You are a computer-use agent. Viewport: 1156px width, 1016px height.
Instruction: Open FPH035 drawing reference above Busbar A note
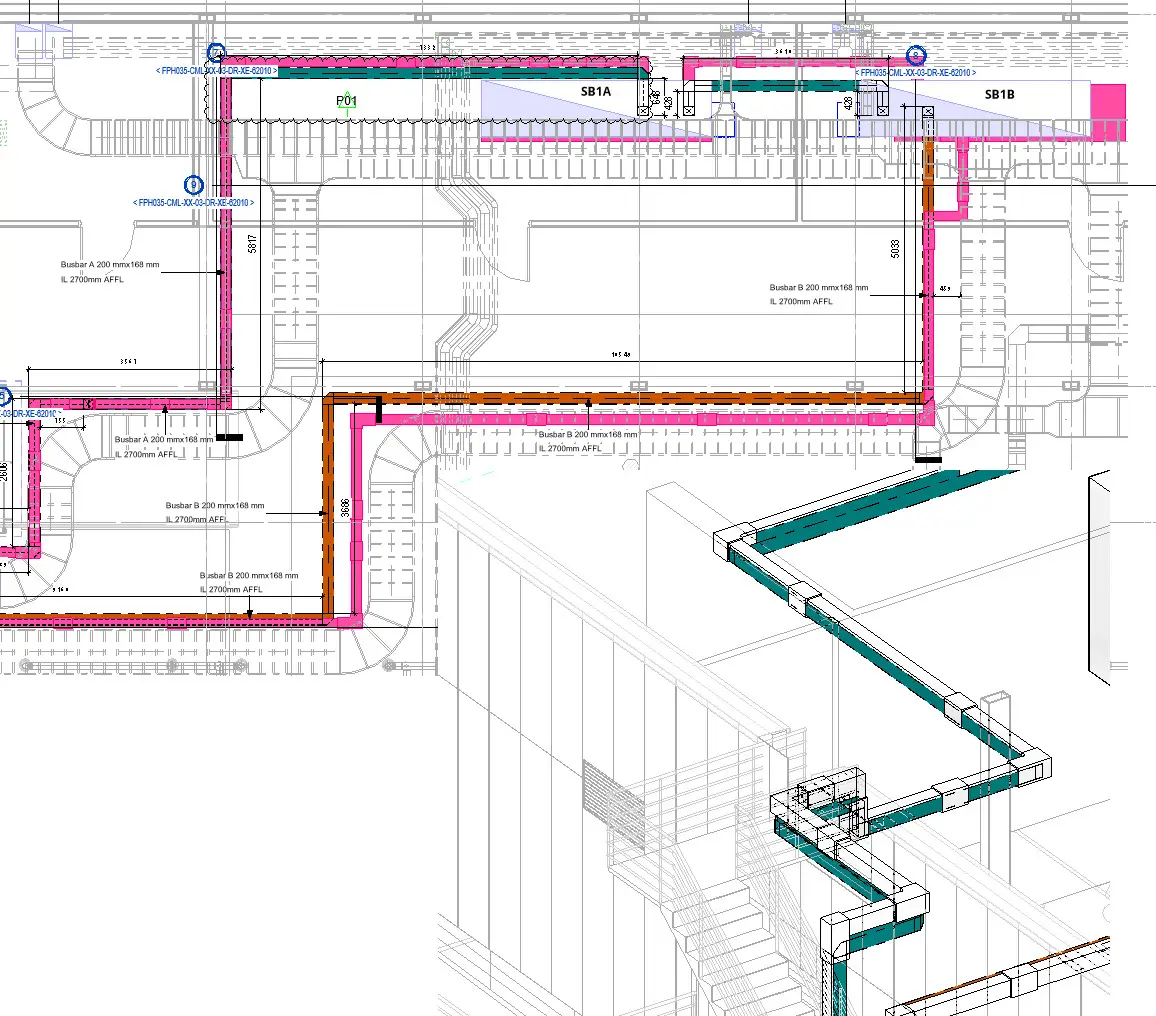click(x=193, y=202)
